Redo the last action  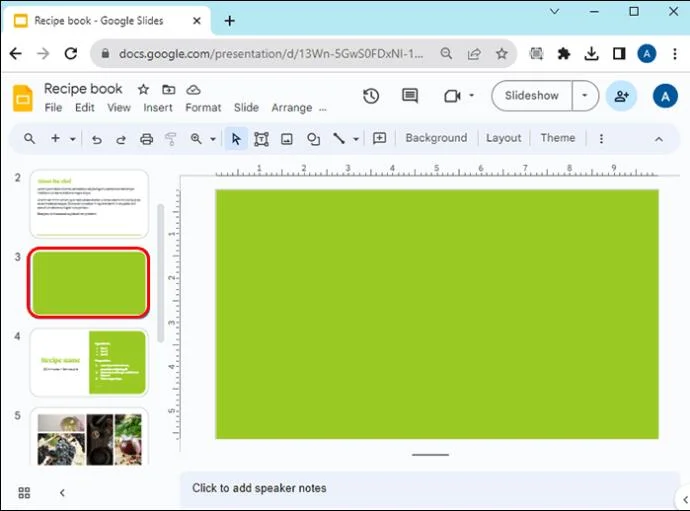point(121,140)
